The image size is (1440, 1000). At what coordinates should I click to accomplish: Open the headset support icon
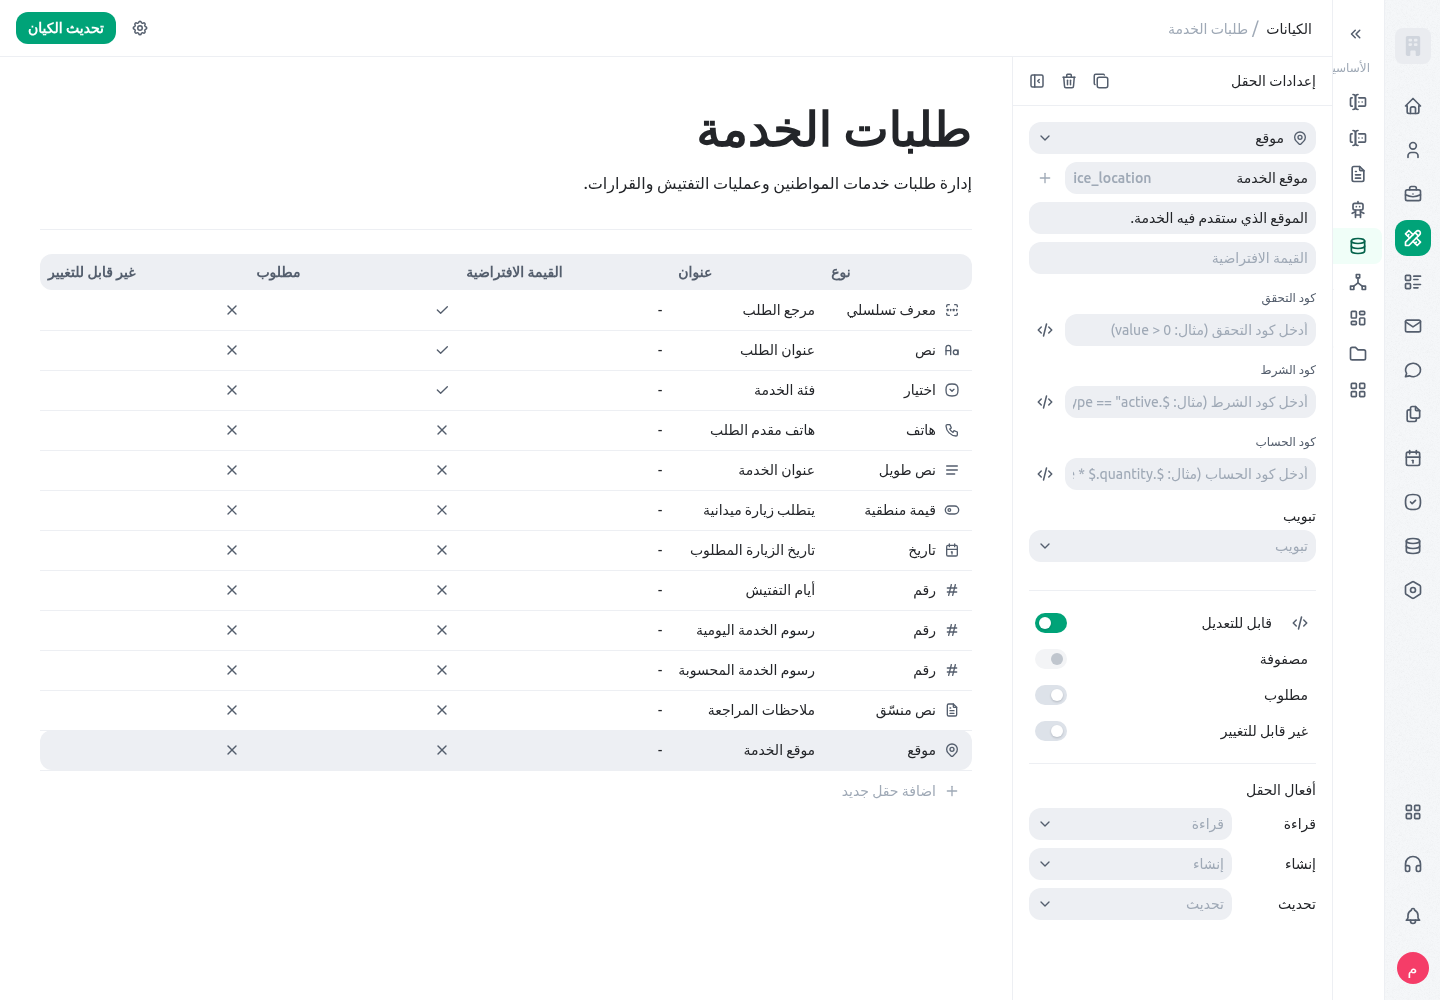coord(1413,864)
